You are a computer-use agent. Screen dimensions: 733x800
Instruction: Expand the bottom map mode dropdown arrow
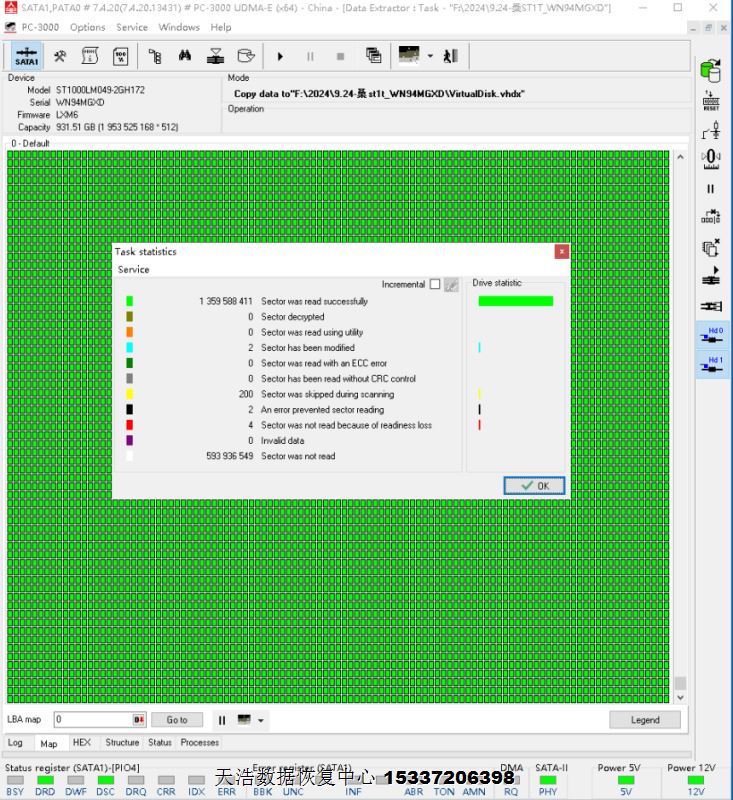coord(261,720)
